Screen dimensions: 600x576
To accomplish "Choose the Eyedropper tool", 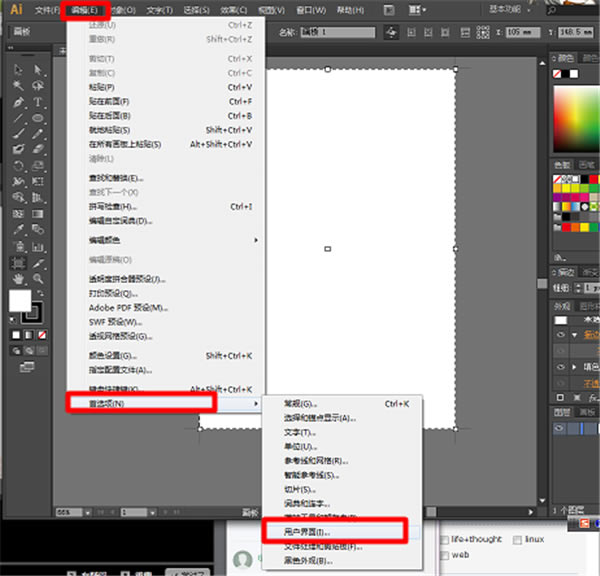I will (19, 230).
